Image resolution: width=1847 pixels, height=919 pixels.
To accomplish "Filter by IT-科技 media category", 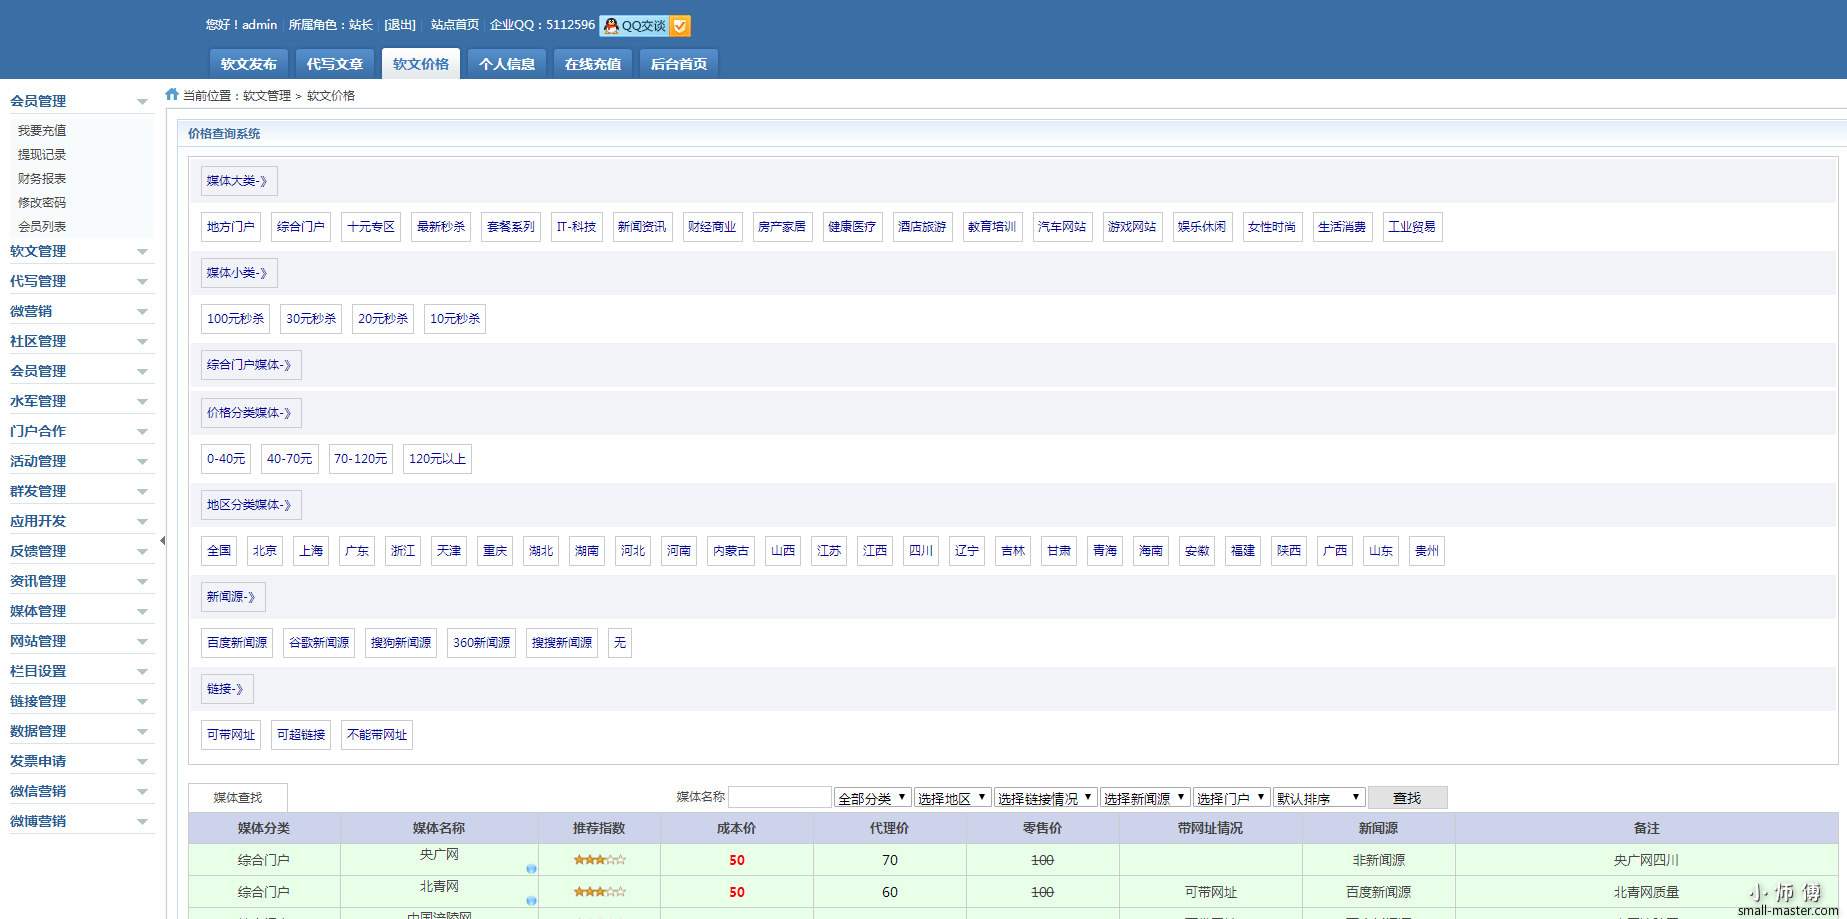I will point(577,227).
